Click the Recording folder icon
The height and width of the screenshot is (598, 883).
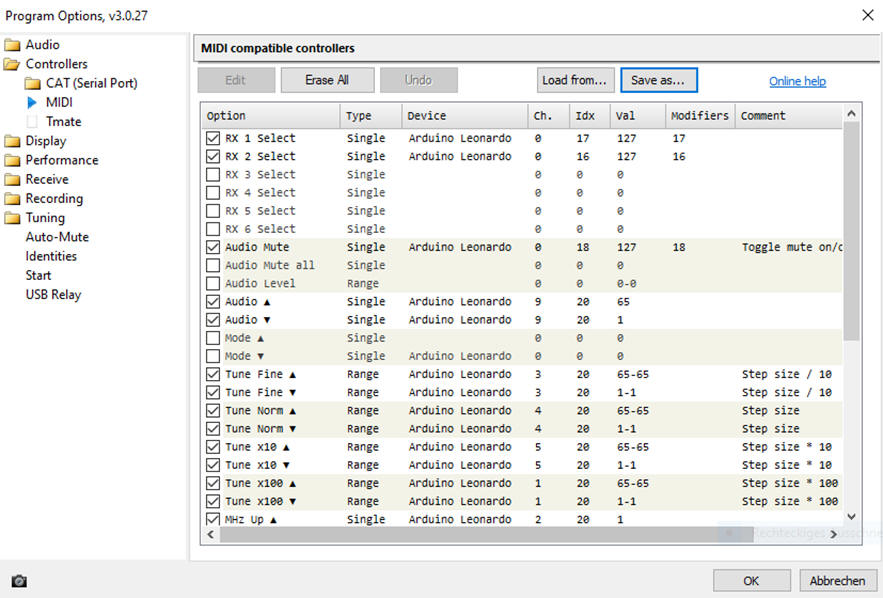click(12, 199)
